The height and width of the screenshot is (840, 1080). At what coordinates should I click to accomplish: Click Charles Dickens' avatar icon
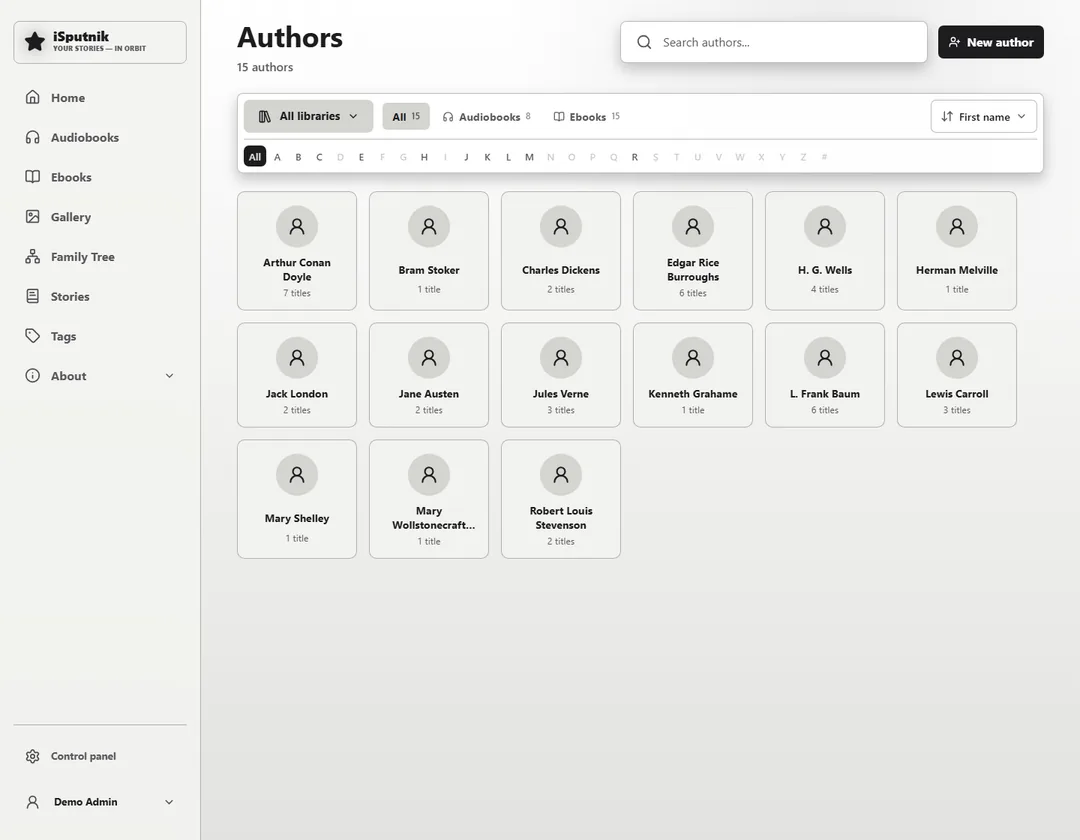[561, 226]
